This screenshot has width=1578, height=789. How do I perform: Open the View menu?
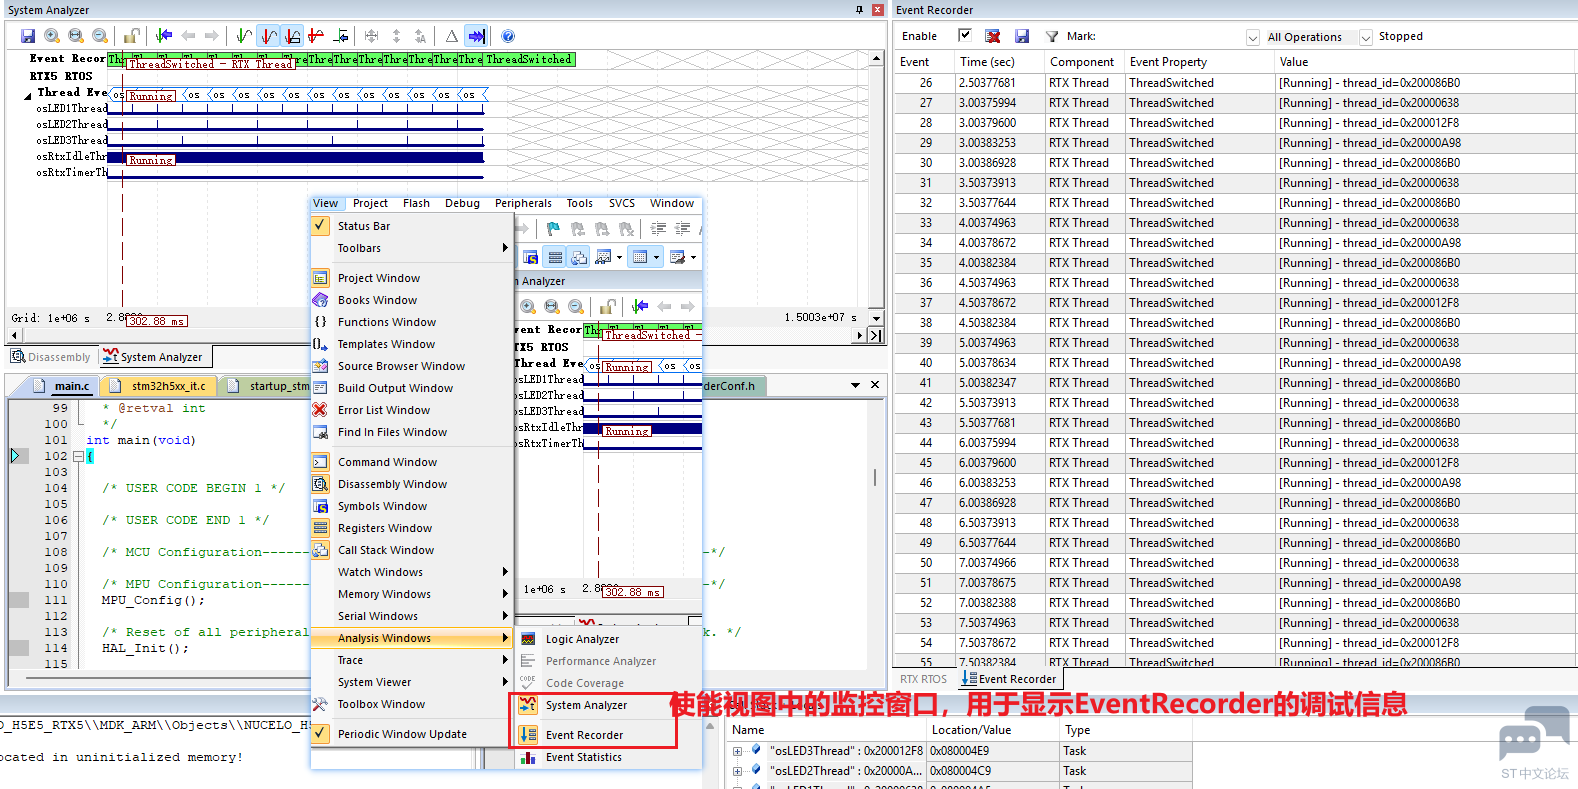click(325, 203)
